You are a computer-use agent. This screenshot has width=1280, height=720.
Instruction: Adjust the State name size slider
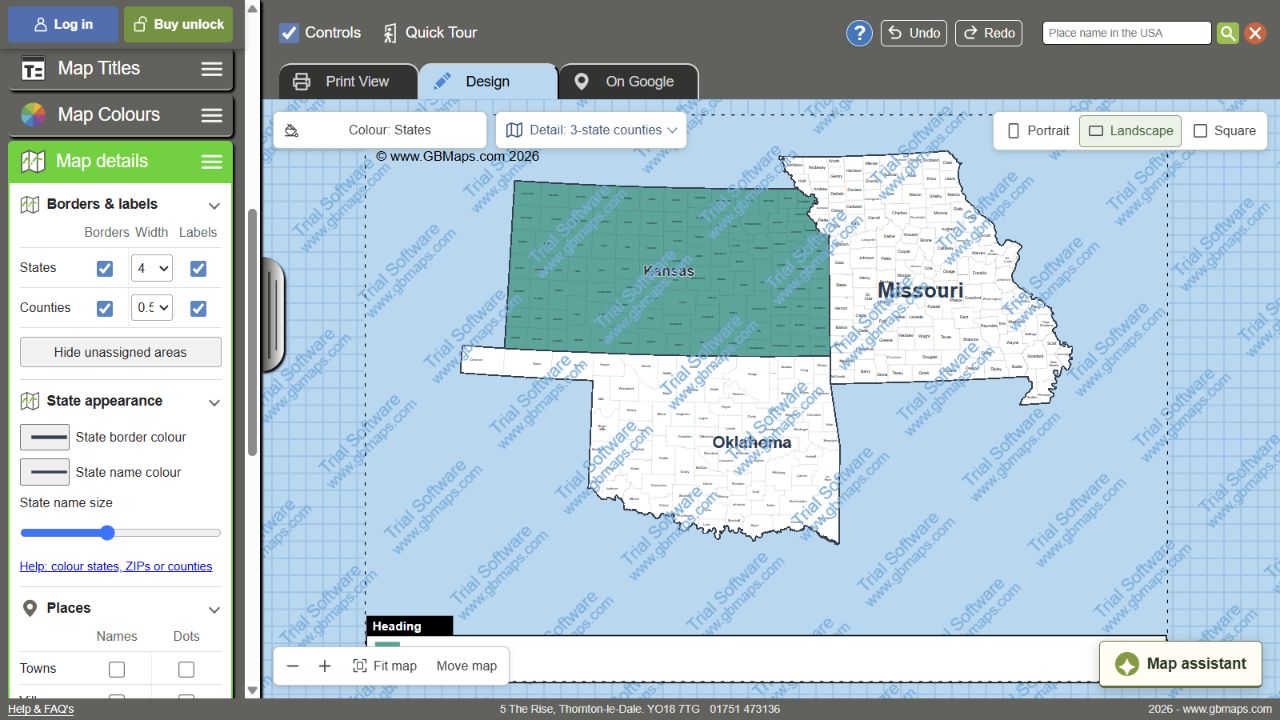click(121, 533)
